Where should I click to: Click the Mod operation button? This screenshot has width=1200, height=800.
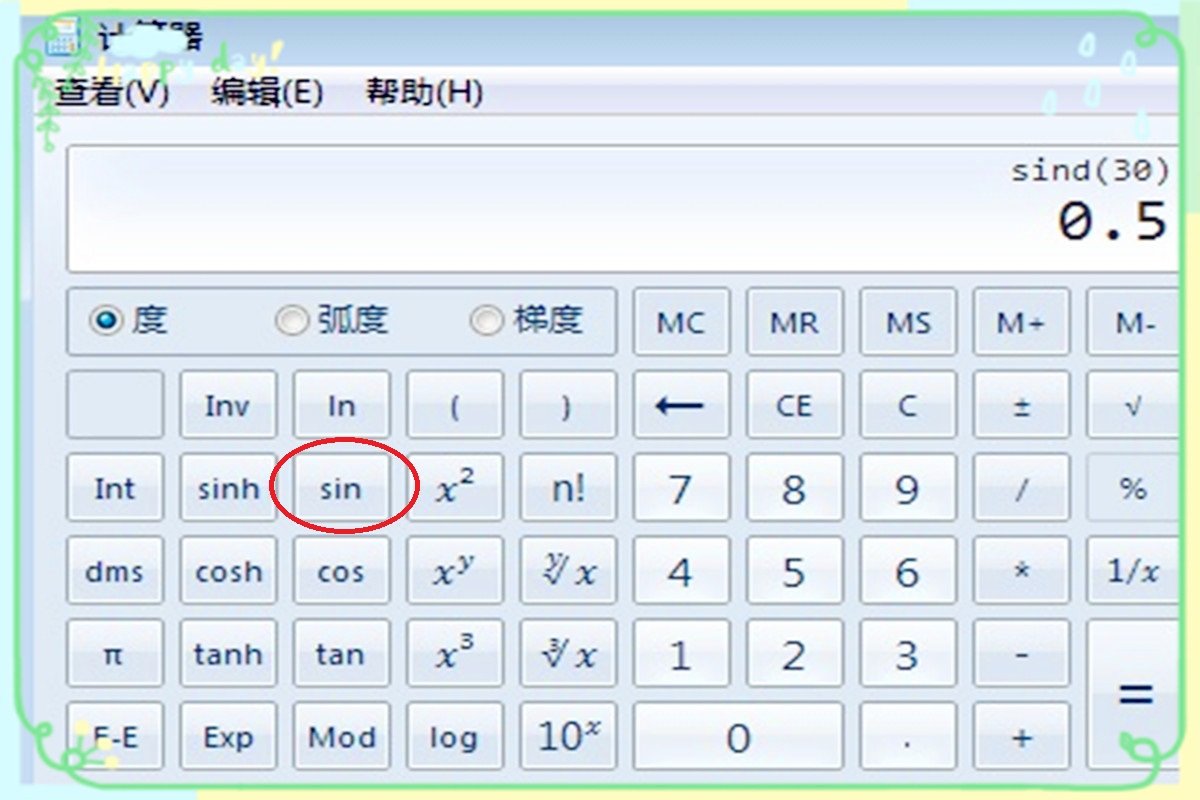click(x=341, y=737)
